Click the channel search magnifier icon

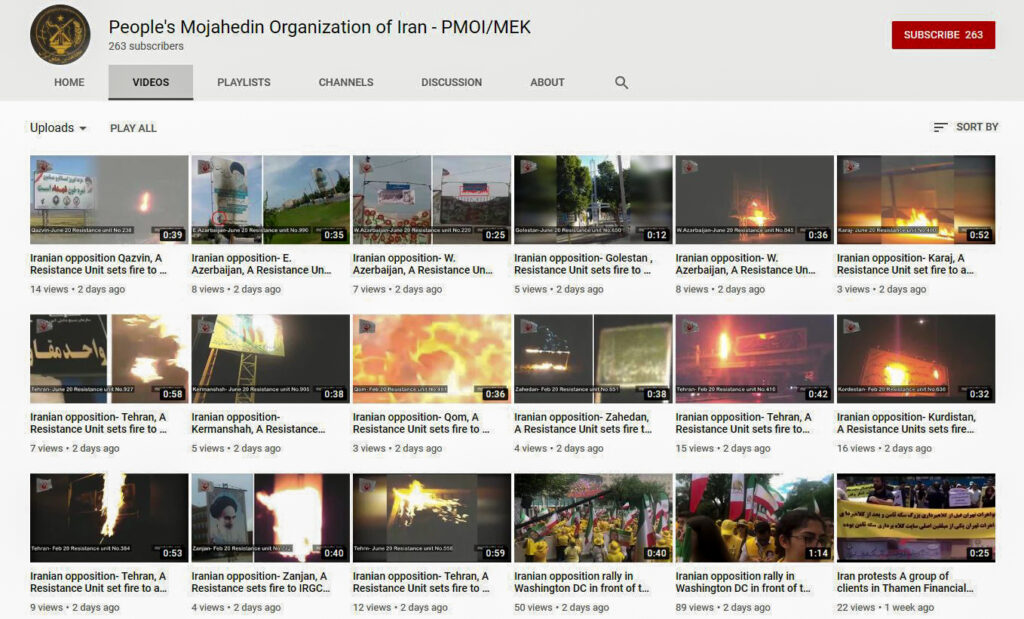tap(621, 83)
